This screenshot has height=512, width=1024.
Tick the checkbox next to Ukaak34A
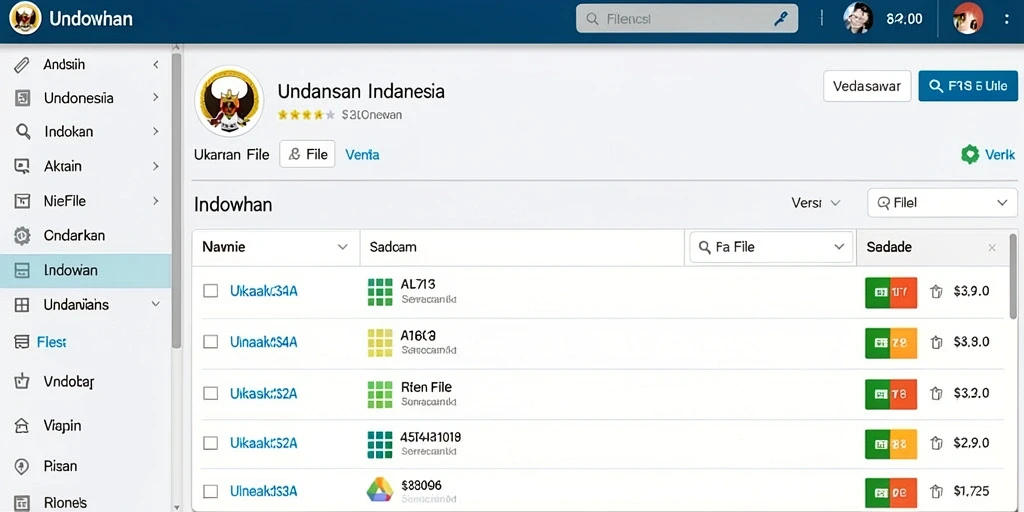pyautogui.click(x=210, y=291)
